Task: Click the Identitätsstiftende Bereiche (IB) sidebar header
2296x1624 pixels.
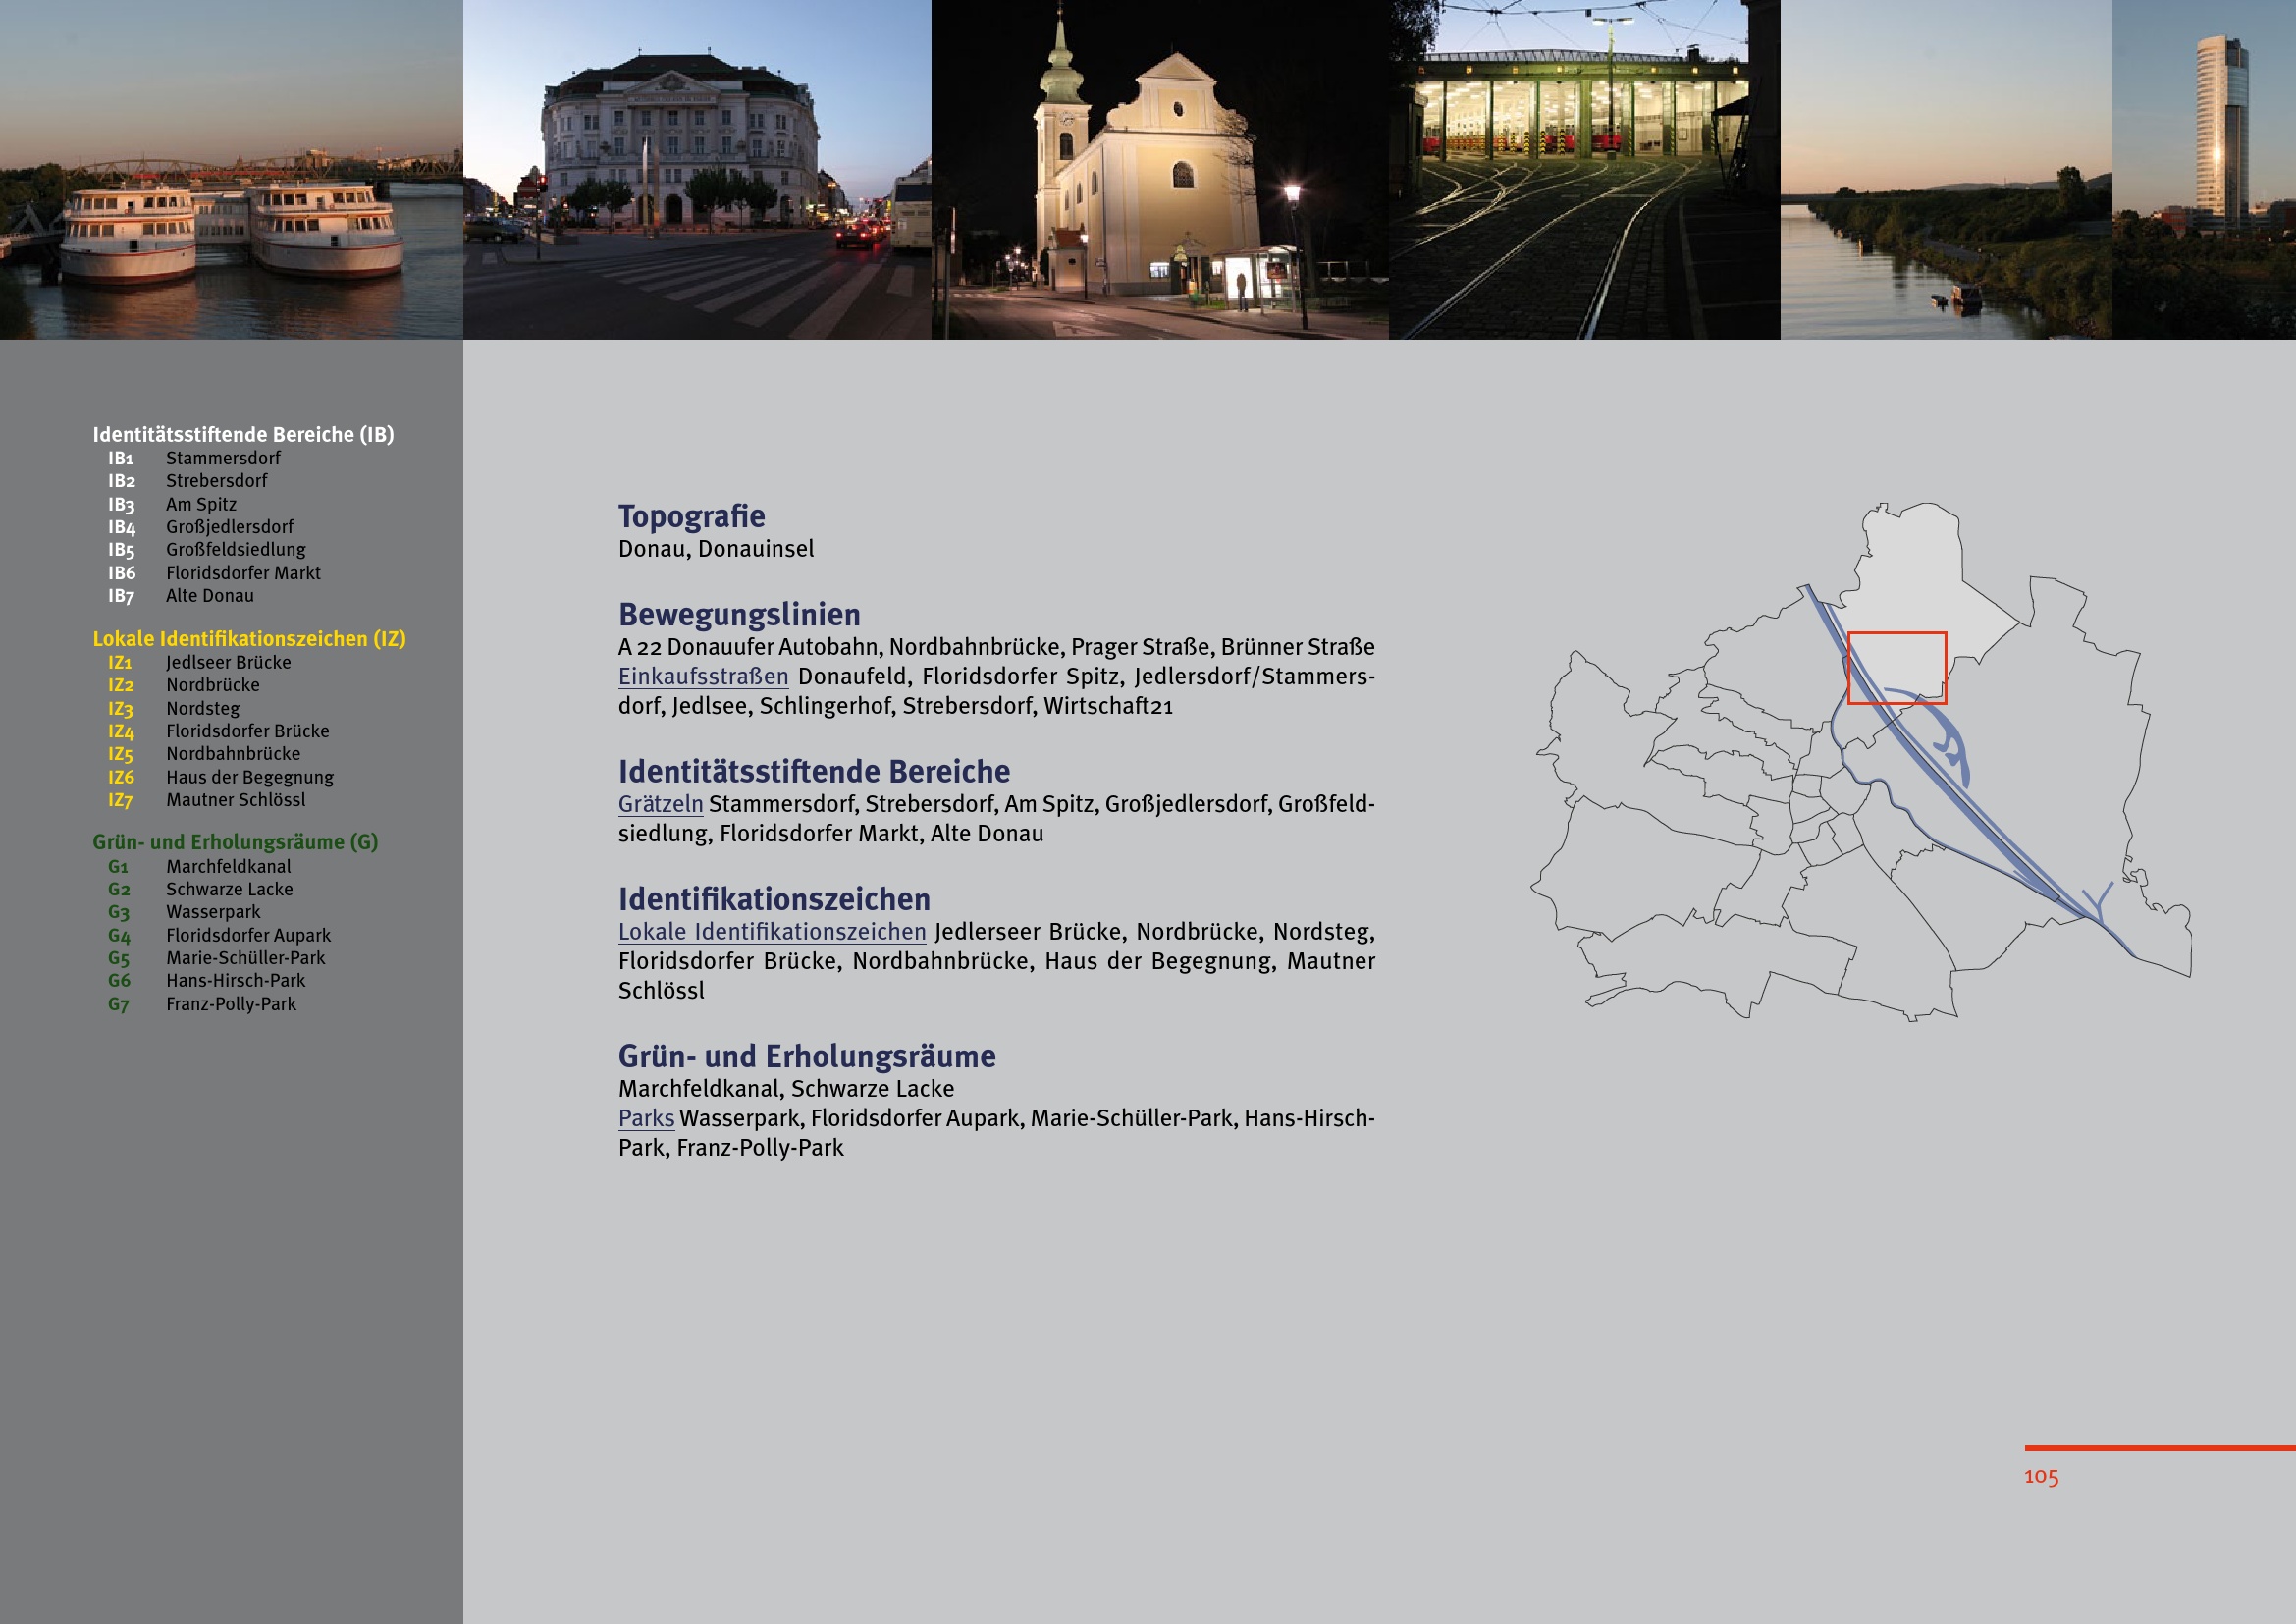Action: click(243, 434)
